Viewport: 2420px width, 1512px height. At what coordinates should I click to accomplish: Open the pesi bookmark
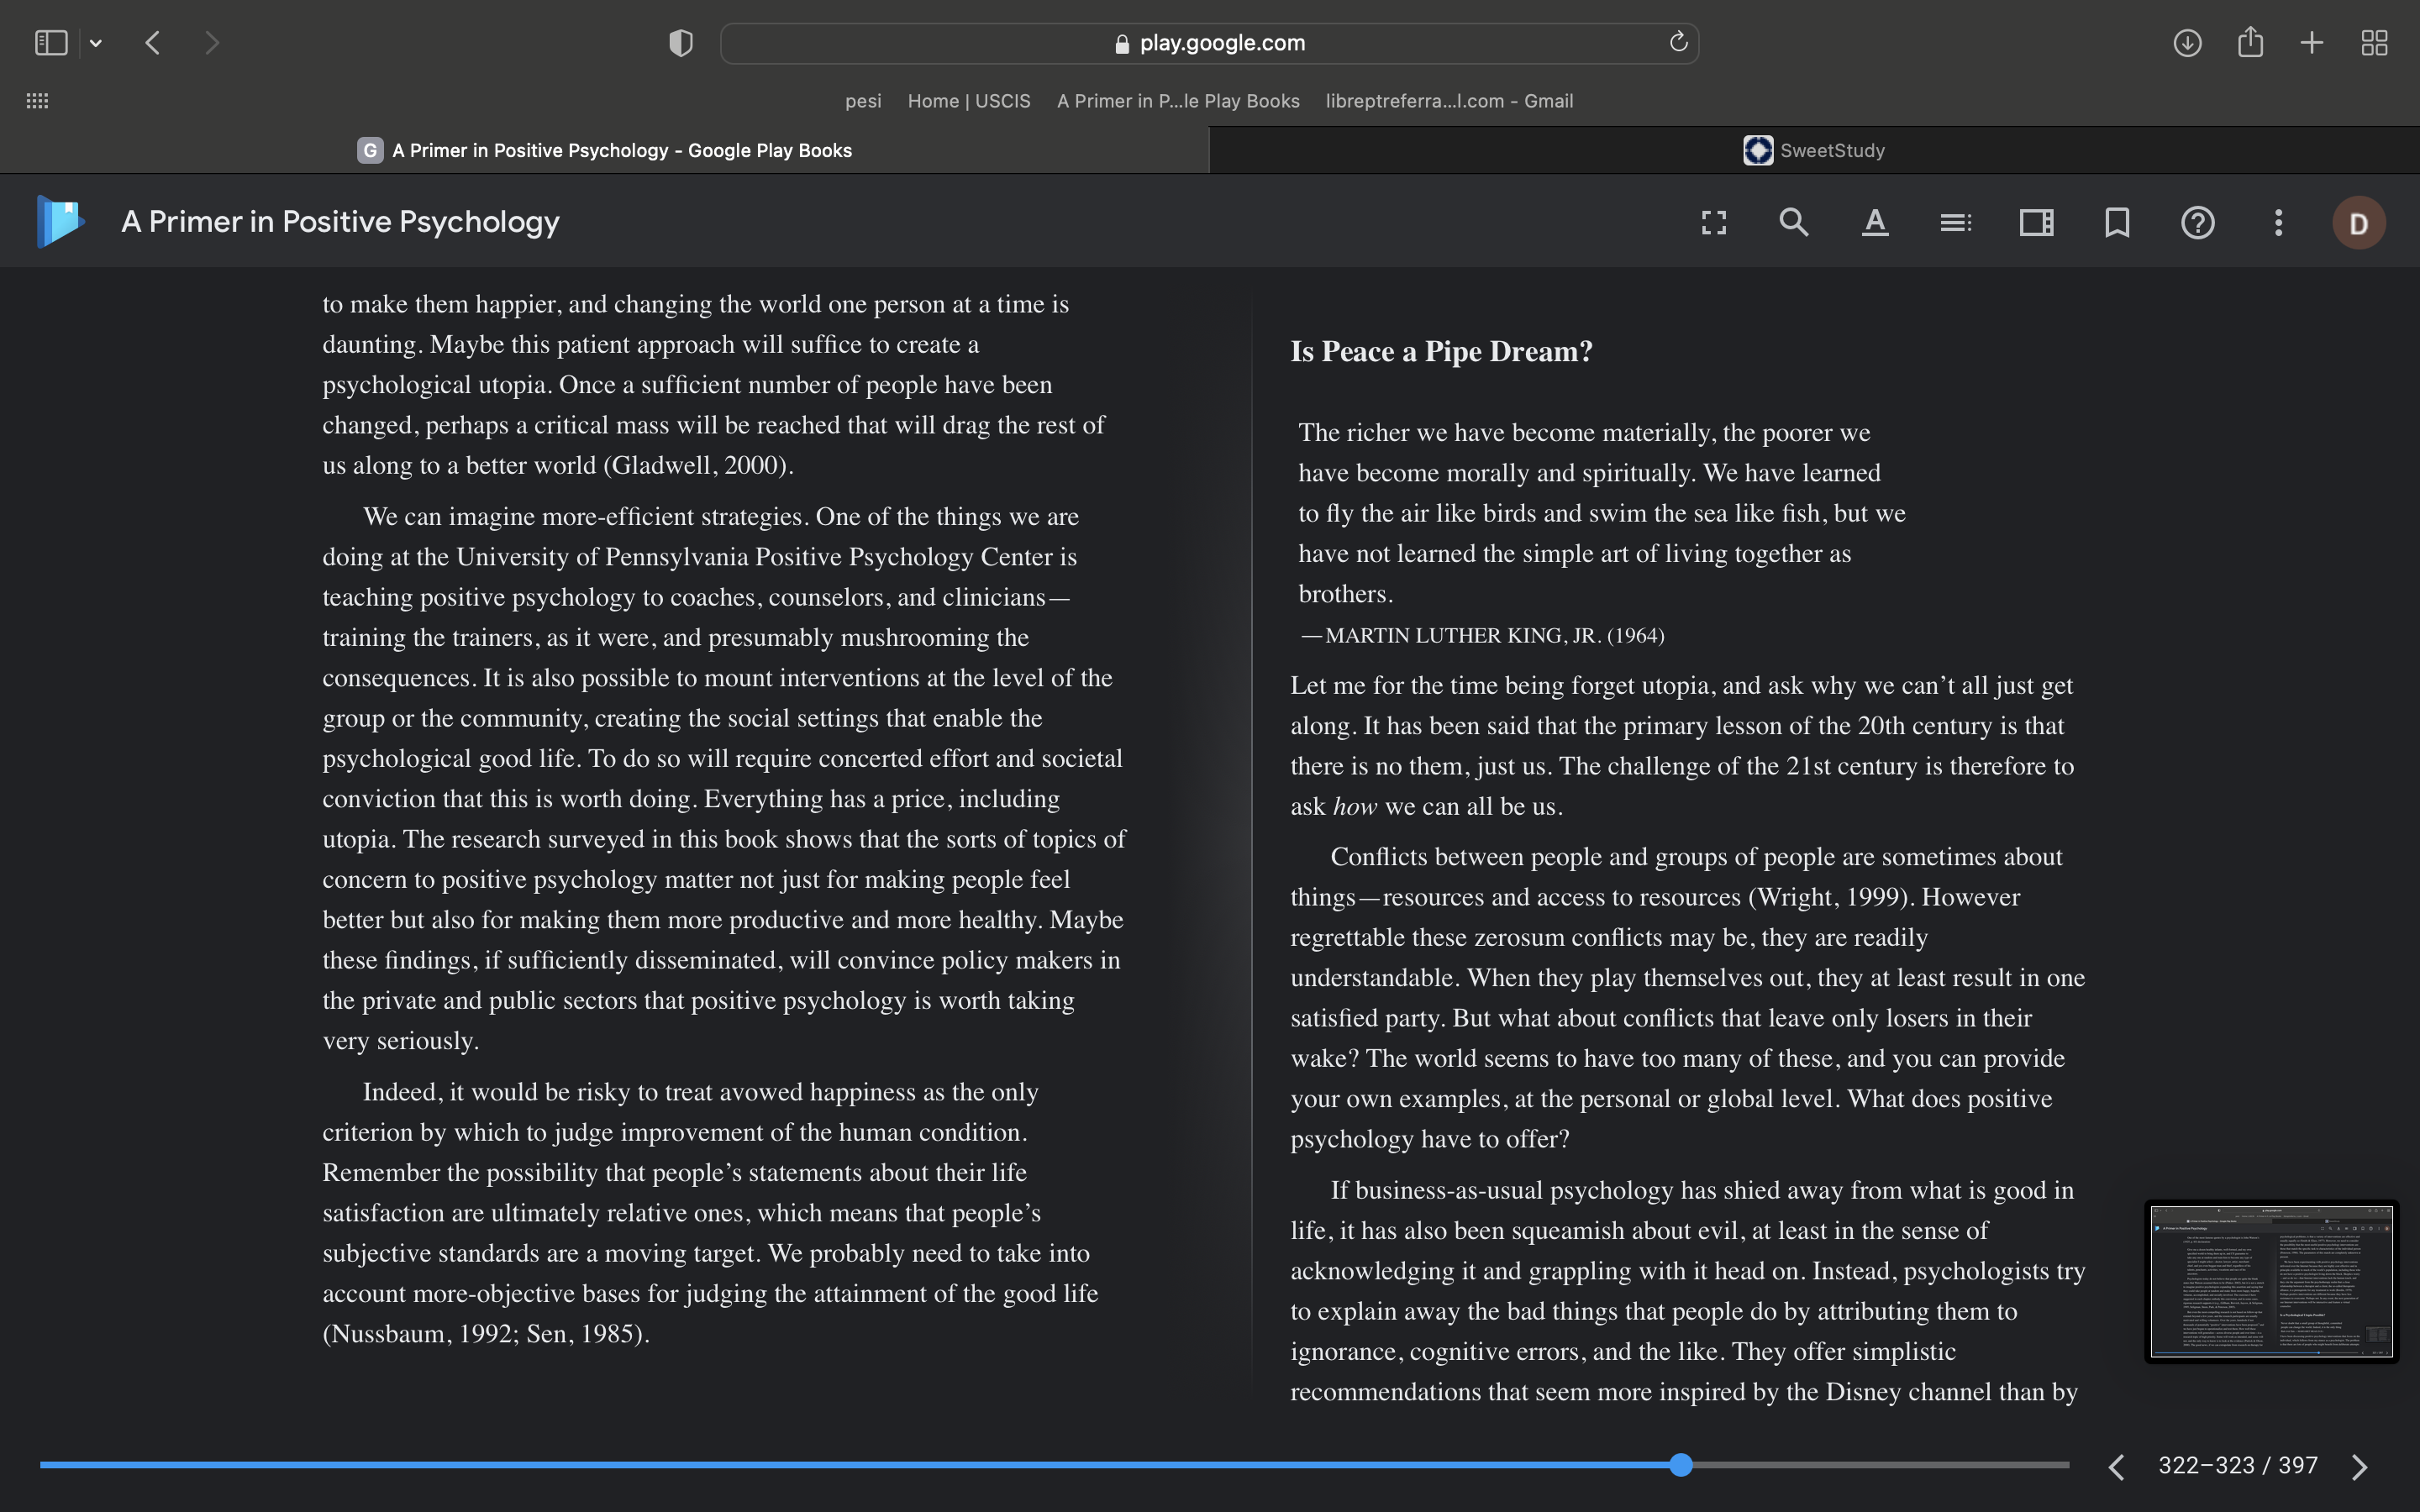(863, 101)
